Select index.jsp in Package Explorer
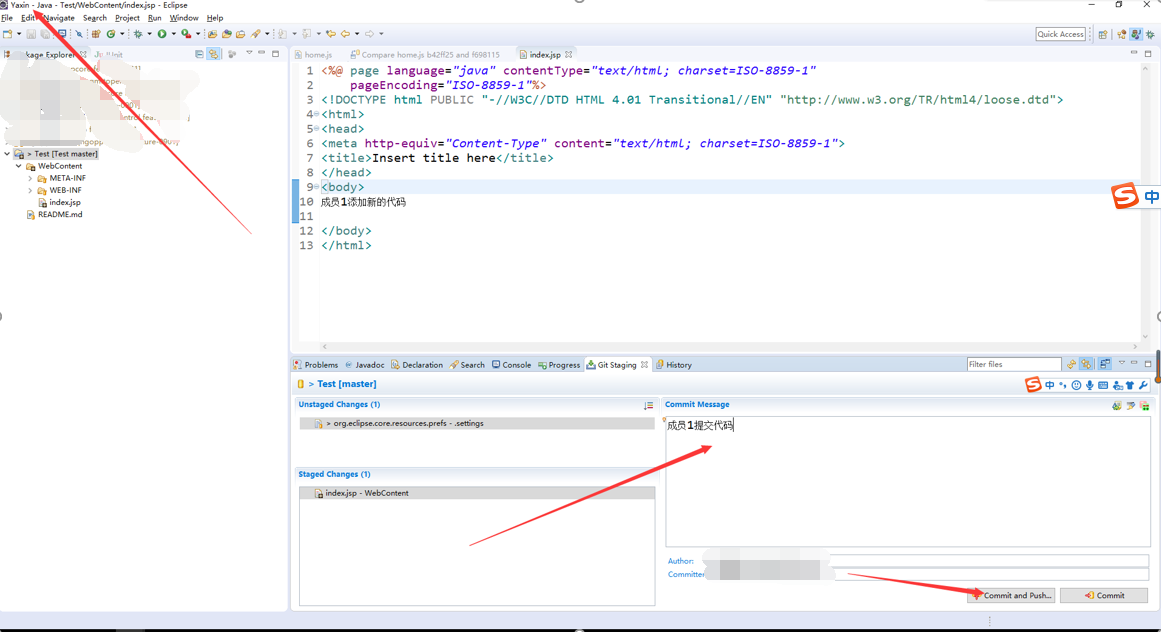The height and width of the screenshot is (632, 1161). click(59, 202)
